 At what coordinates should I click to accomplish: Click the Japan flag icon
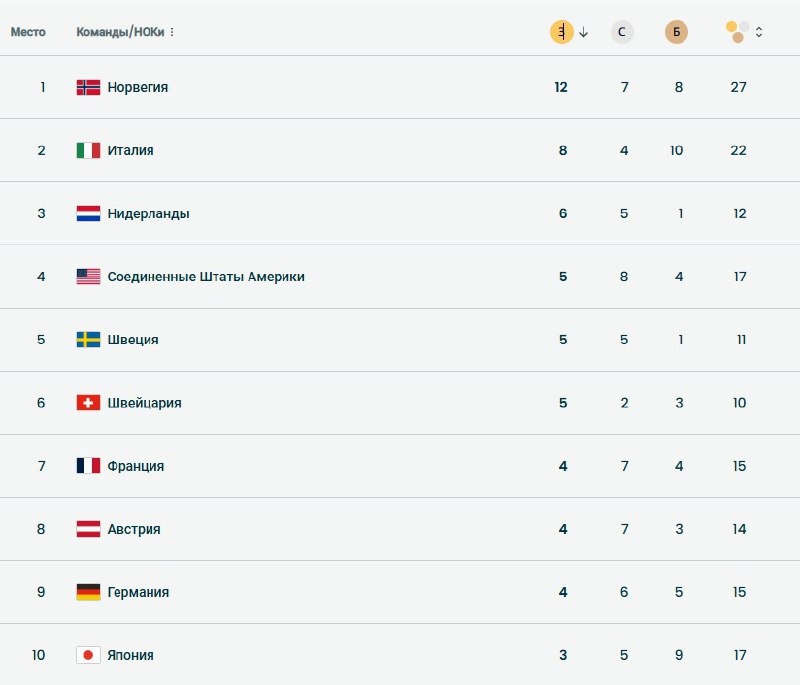pos(88,655)
